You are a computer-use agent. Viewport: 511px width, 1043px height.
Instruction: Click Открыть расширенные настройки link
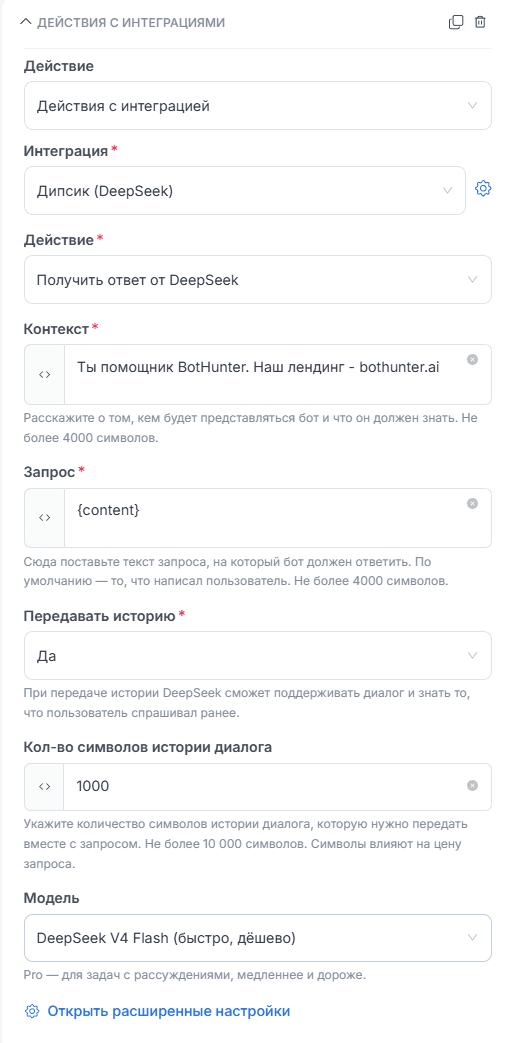pyautogui.click(x=168, y=1011)
